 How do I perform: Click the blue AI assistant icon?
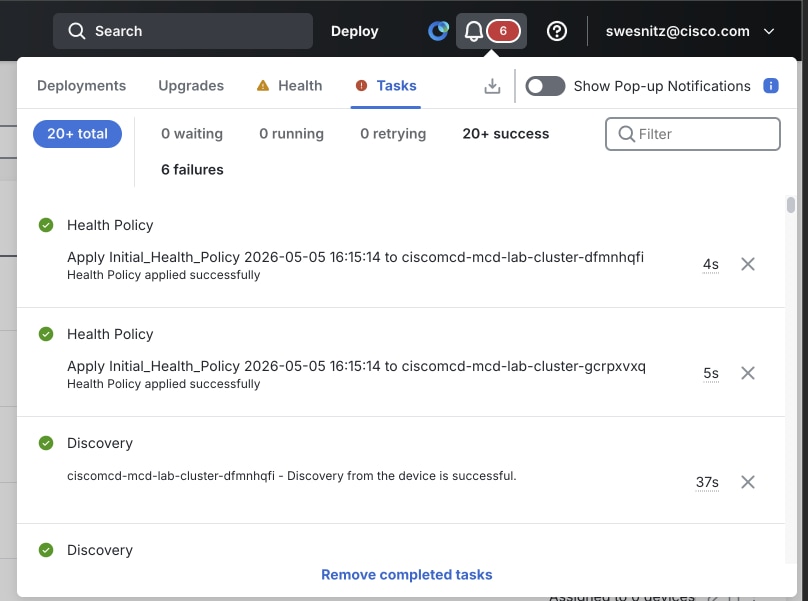(438, 31)
